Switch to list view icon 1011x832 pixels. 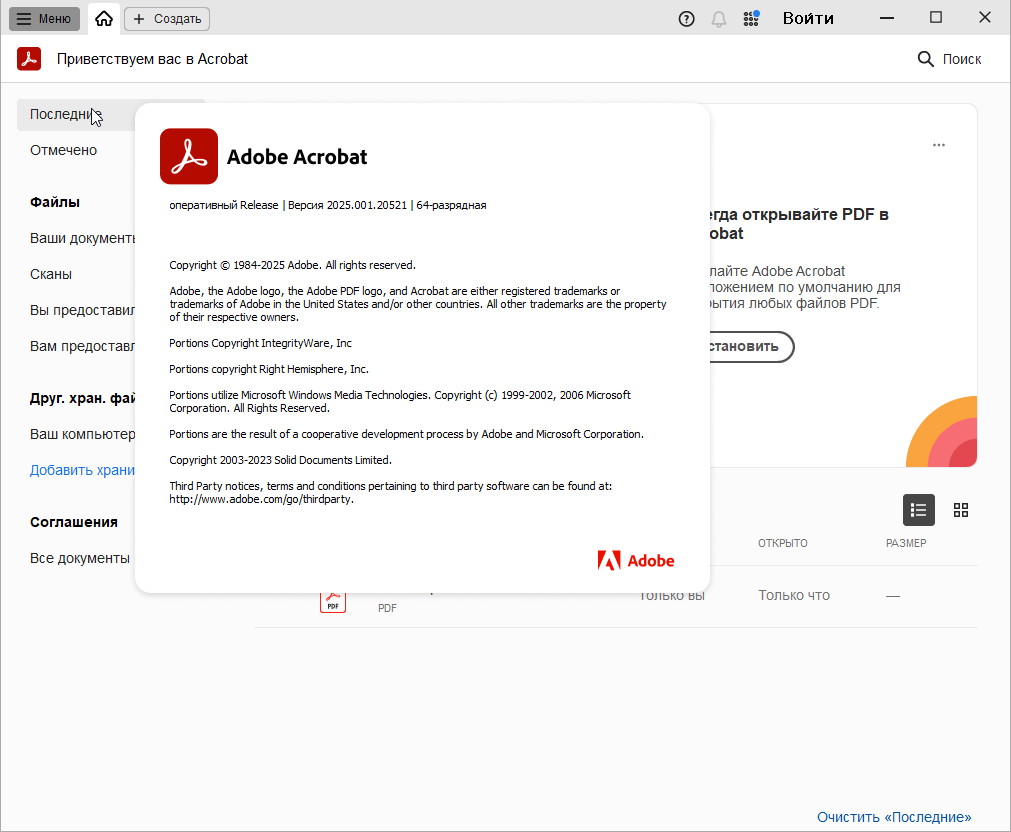pos(919,511)
